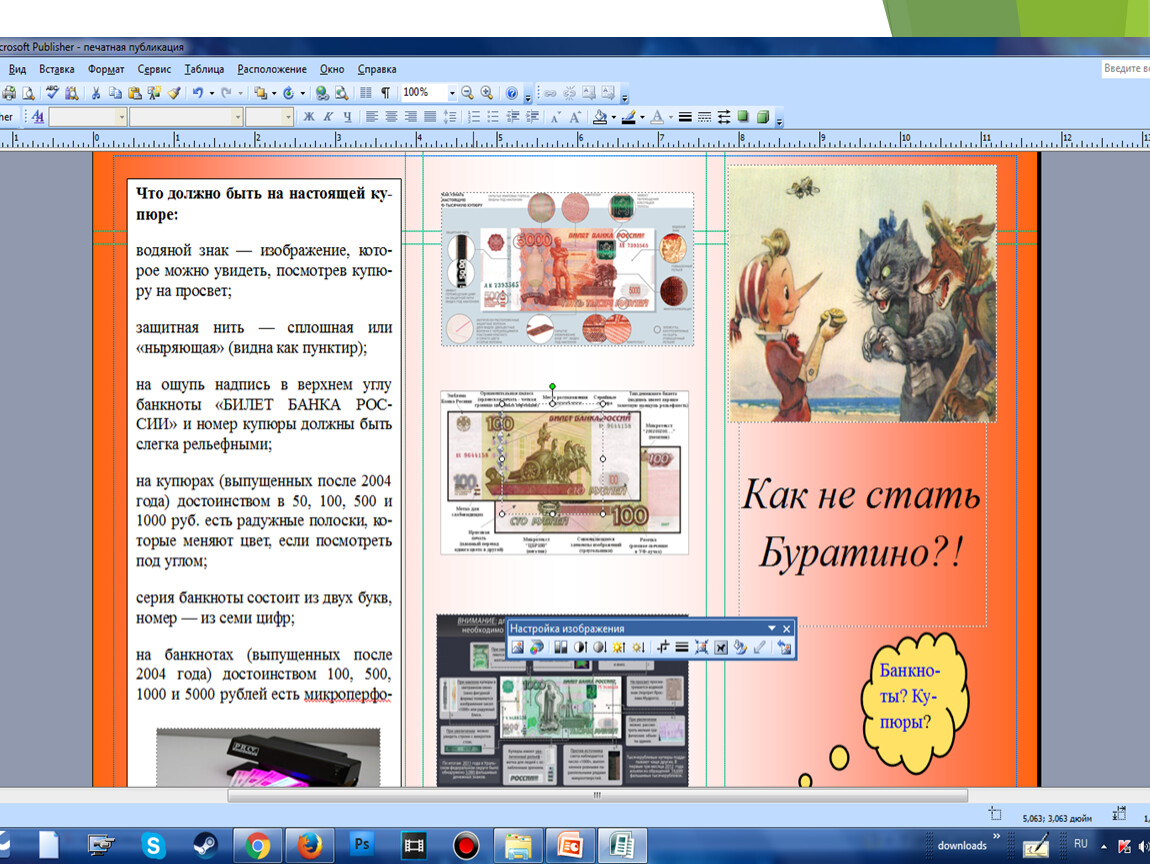The image size is (1150, 864).
Task: Open the Format Picture dialog icon
Action: 740,647
